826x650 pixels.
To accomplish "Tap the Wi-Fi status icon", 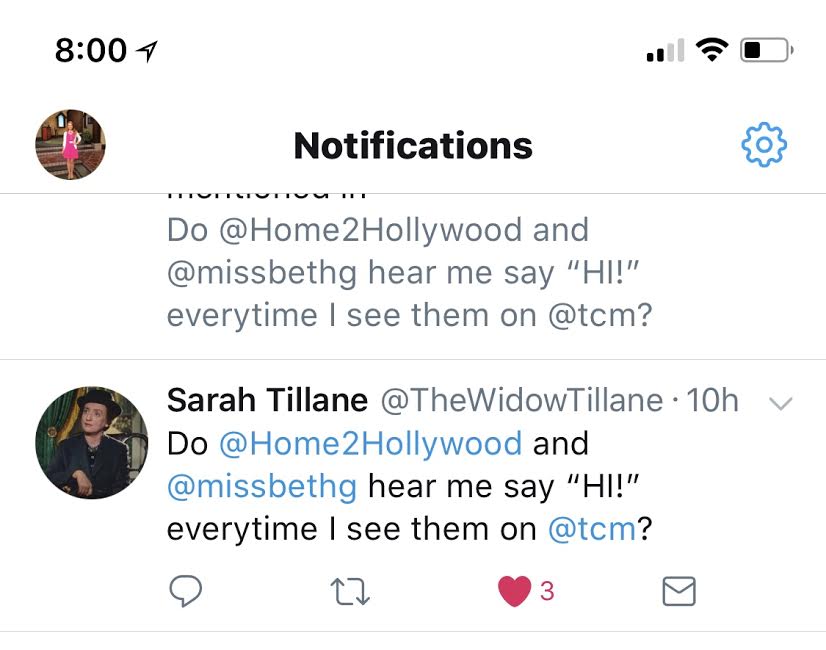I will point(713,49).
